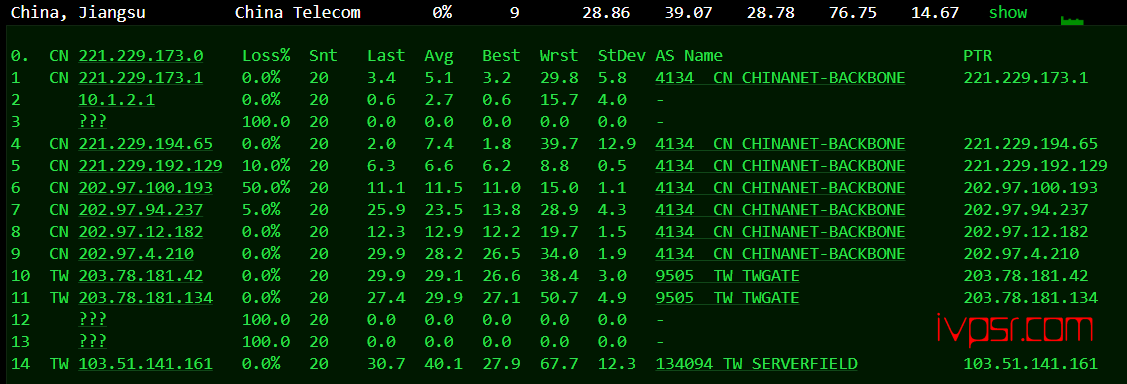Click the 10.0% loss value at hop 5
This screenshot has height=384, width=1127.
pyautogui.click(x=266, y=166)
